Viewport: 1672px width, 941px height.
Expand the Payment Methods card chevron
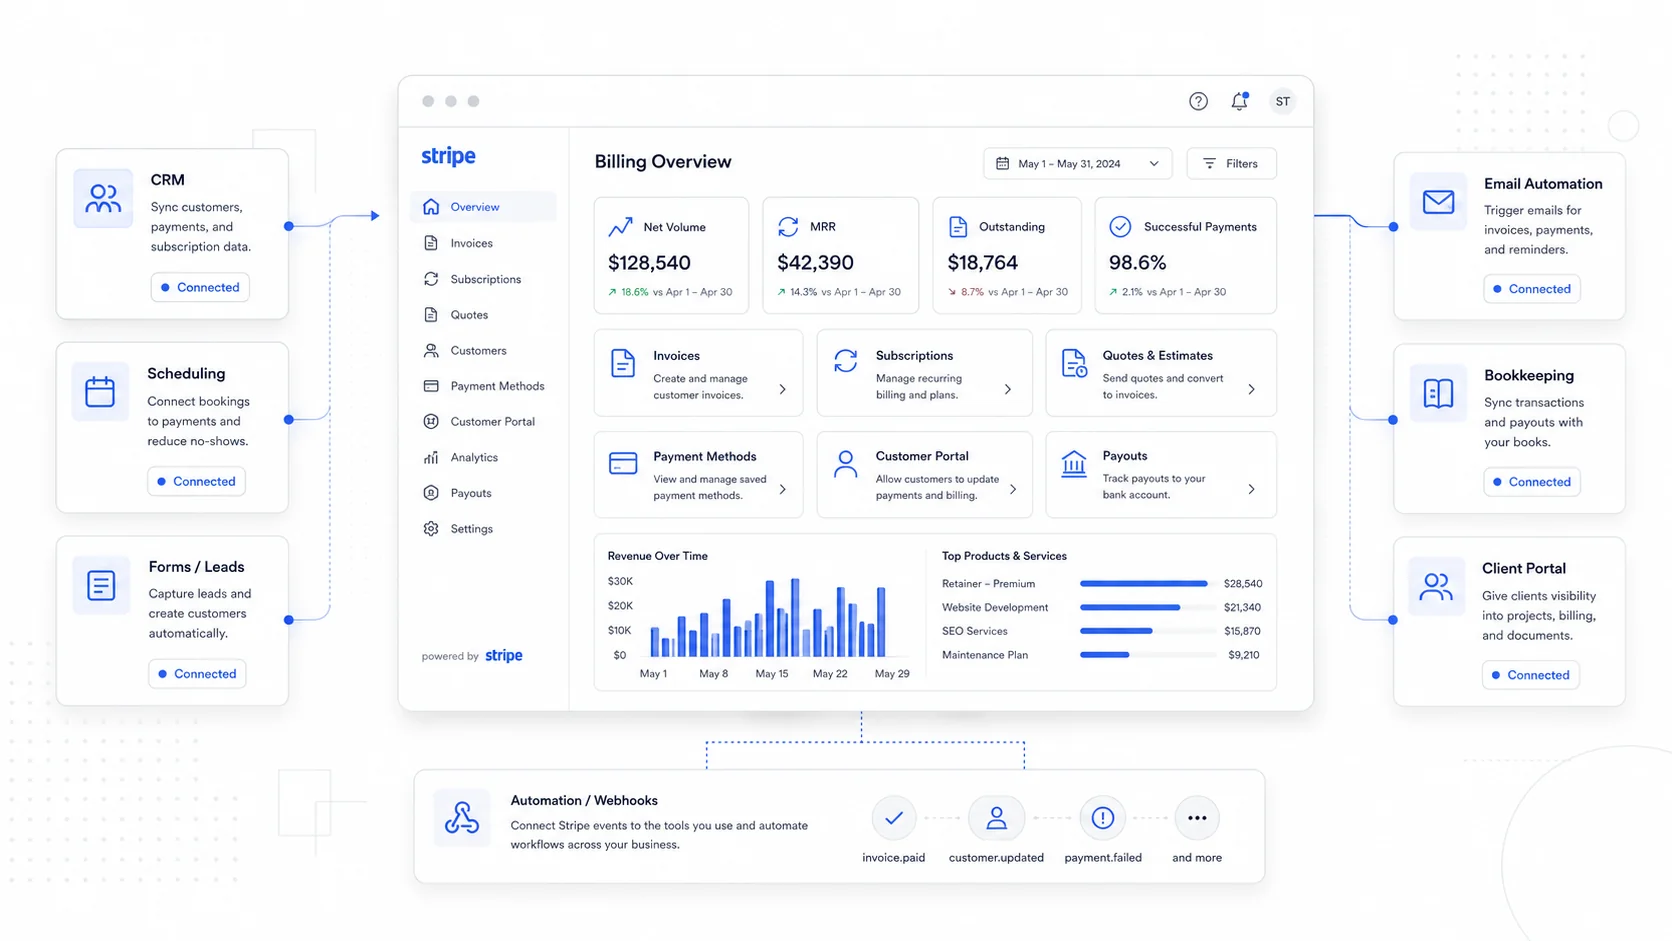(783, 490)
